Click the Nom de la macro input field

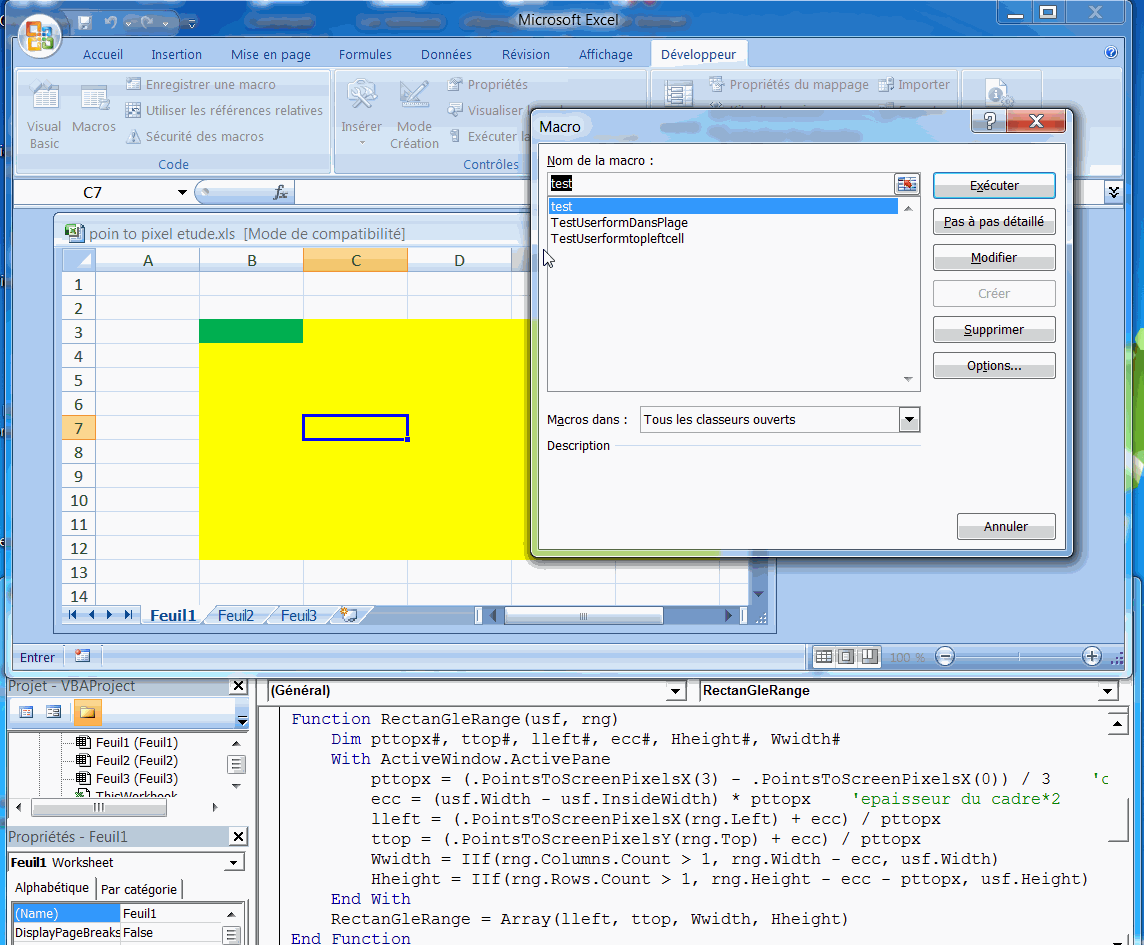pos(721,184)
